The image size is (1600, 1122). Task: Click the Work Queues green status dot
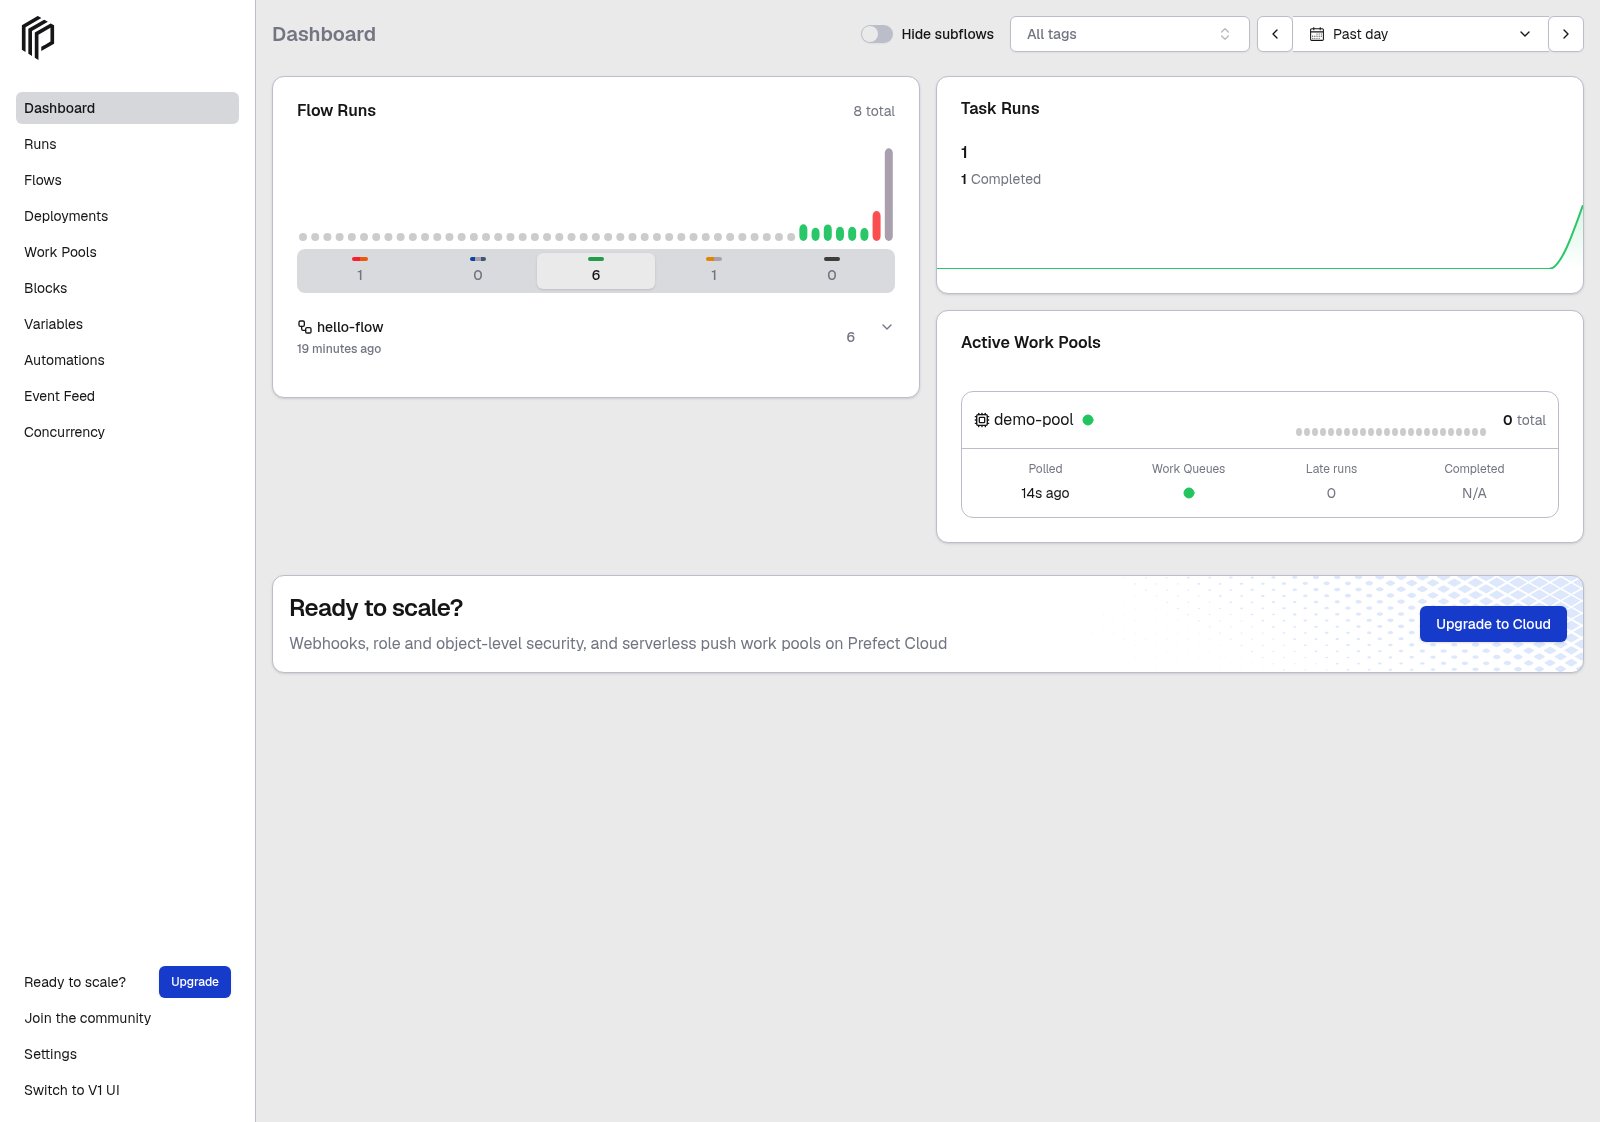(1189, 493)
